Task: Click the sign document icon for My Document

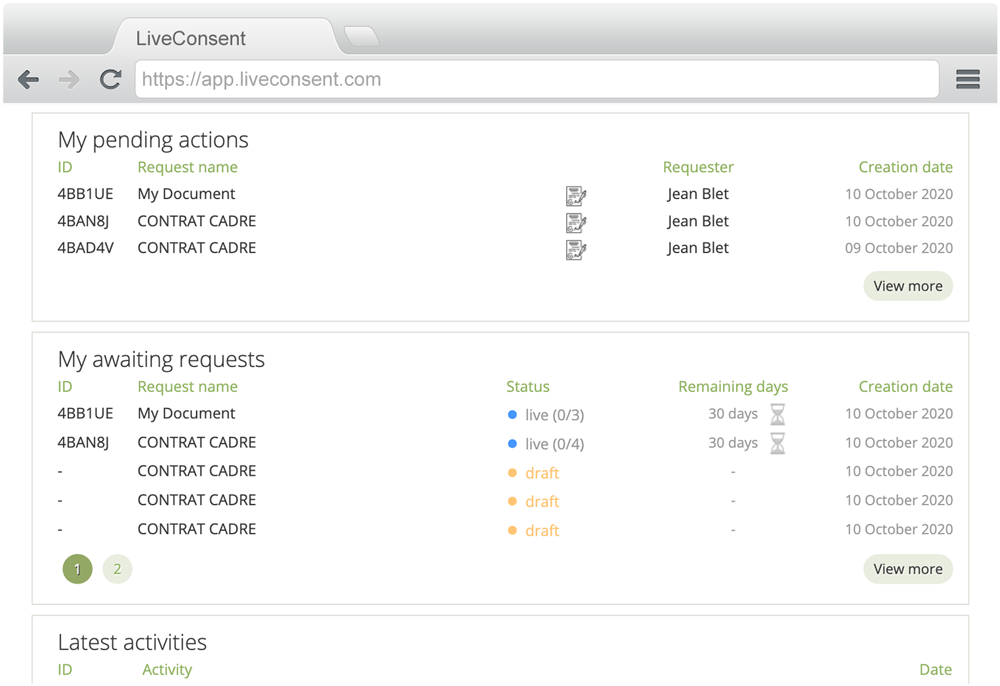Action: [x=576, y=195]
